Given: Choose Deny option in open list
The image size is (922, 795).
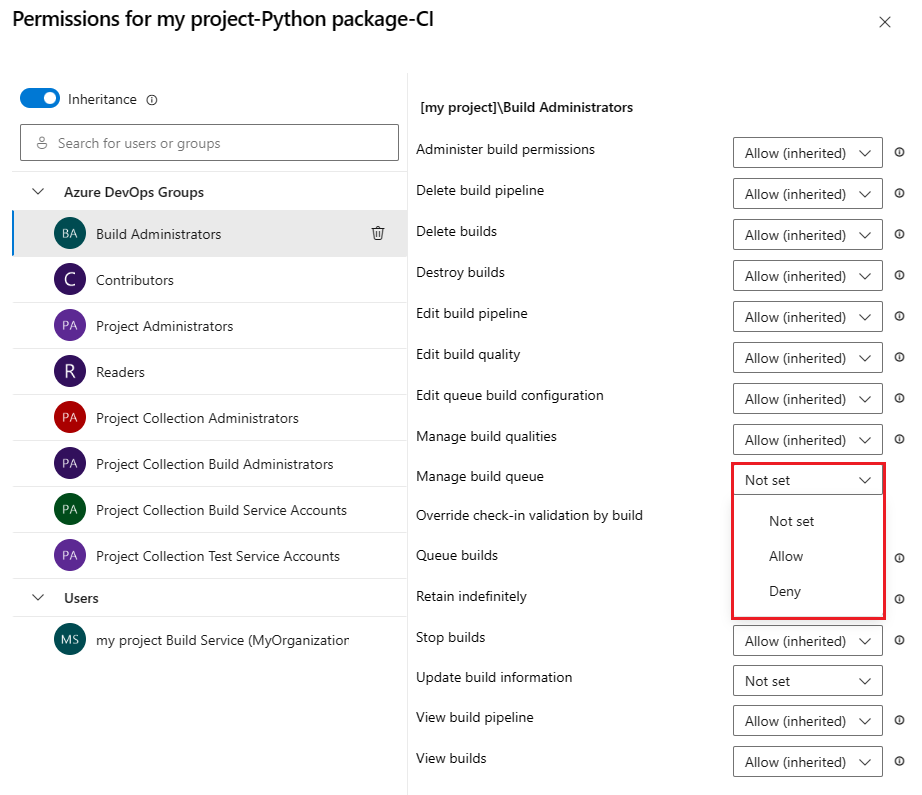Looking at the screenshot, I should (808, 591).
